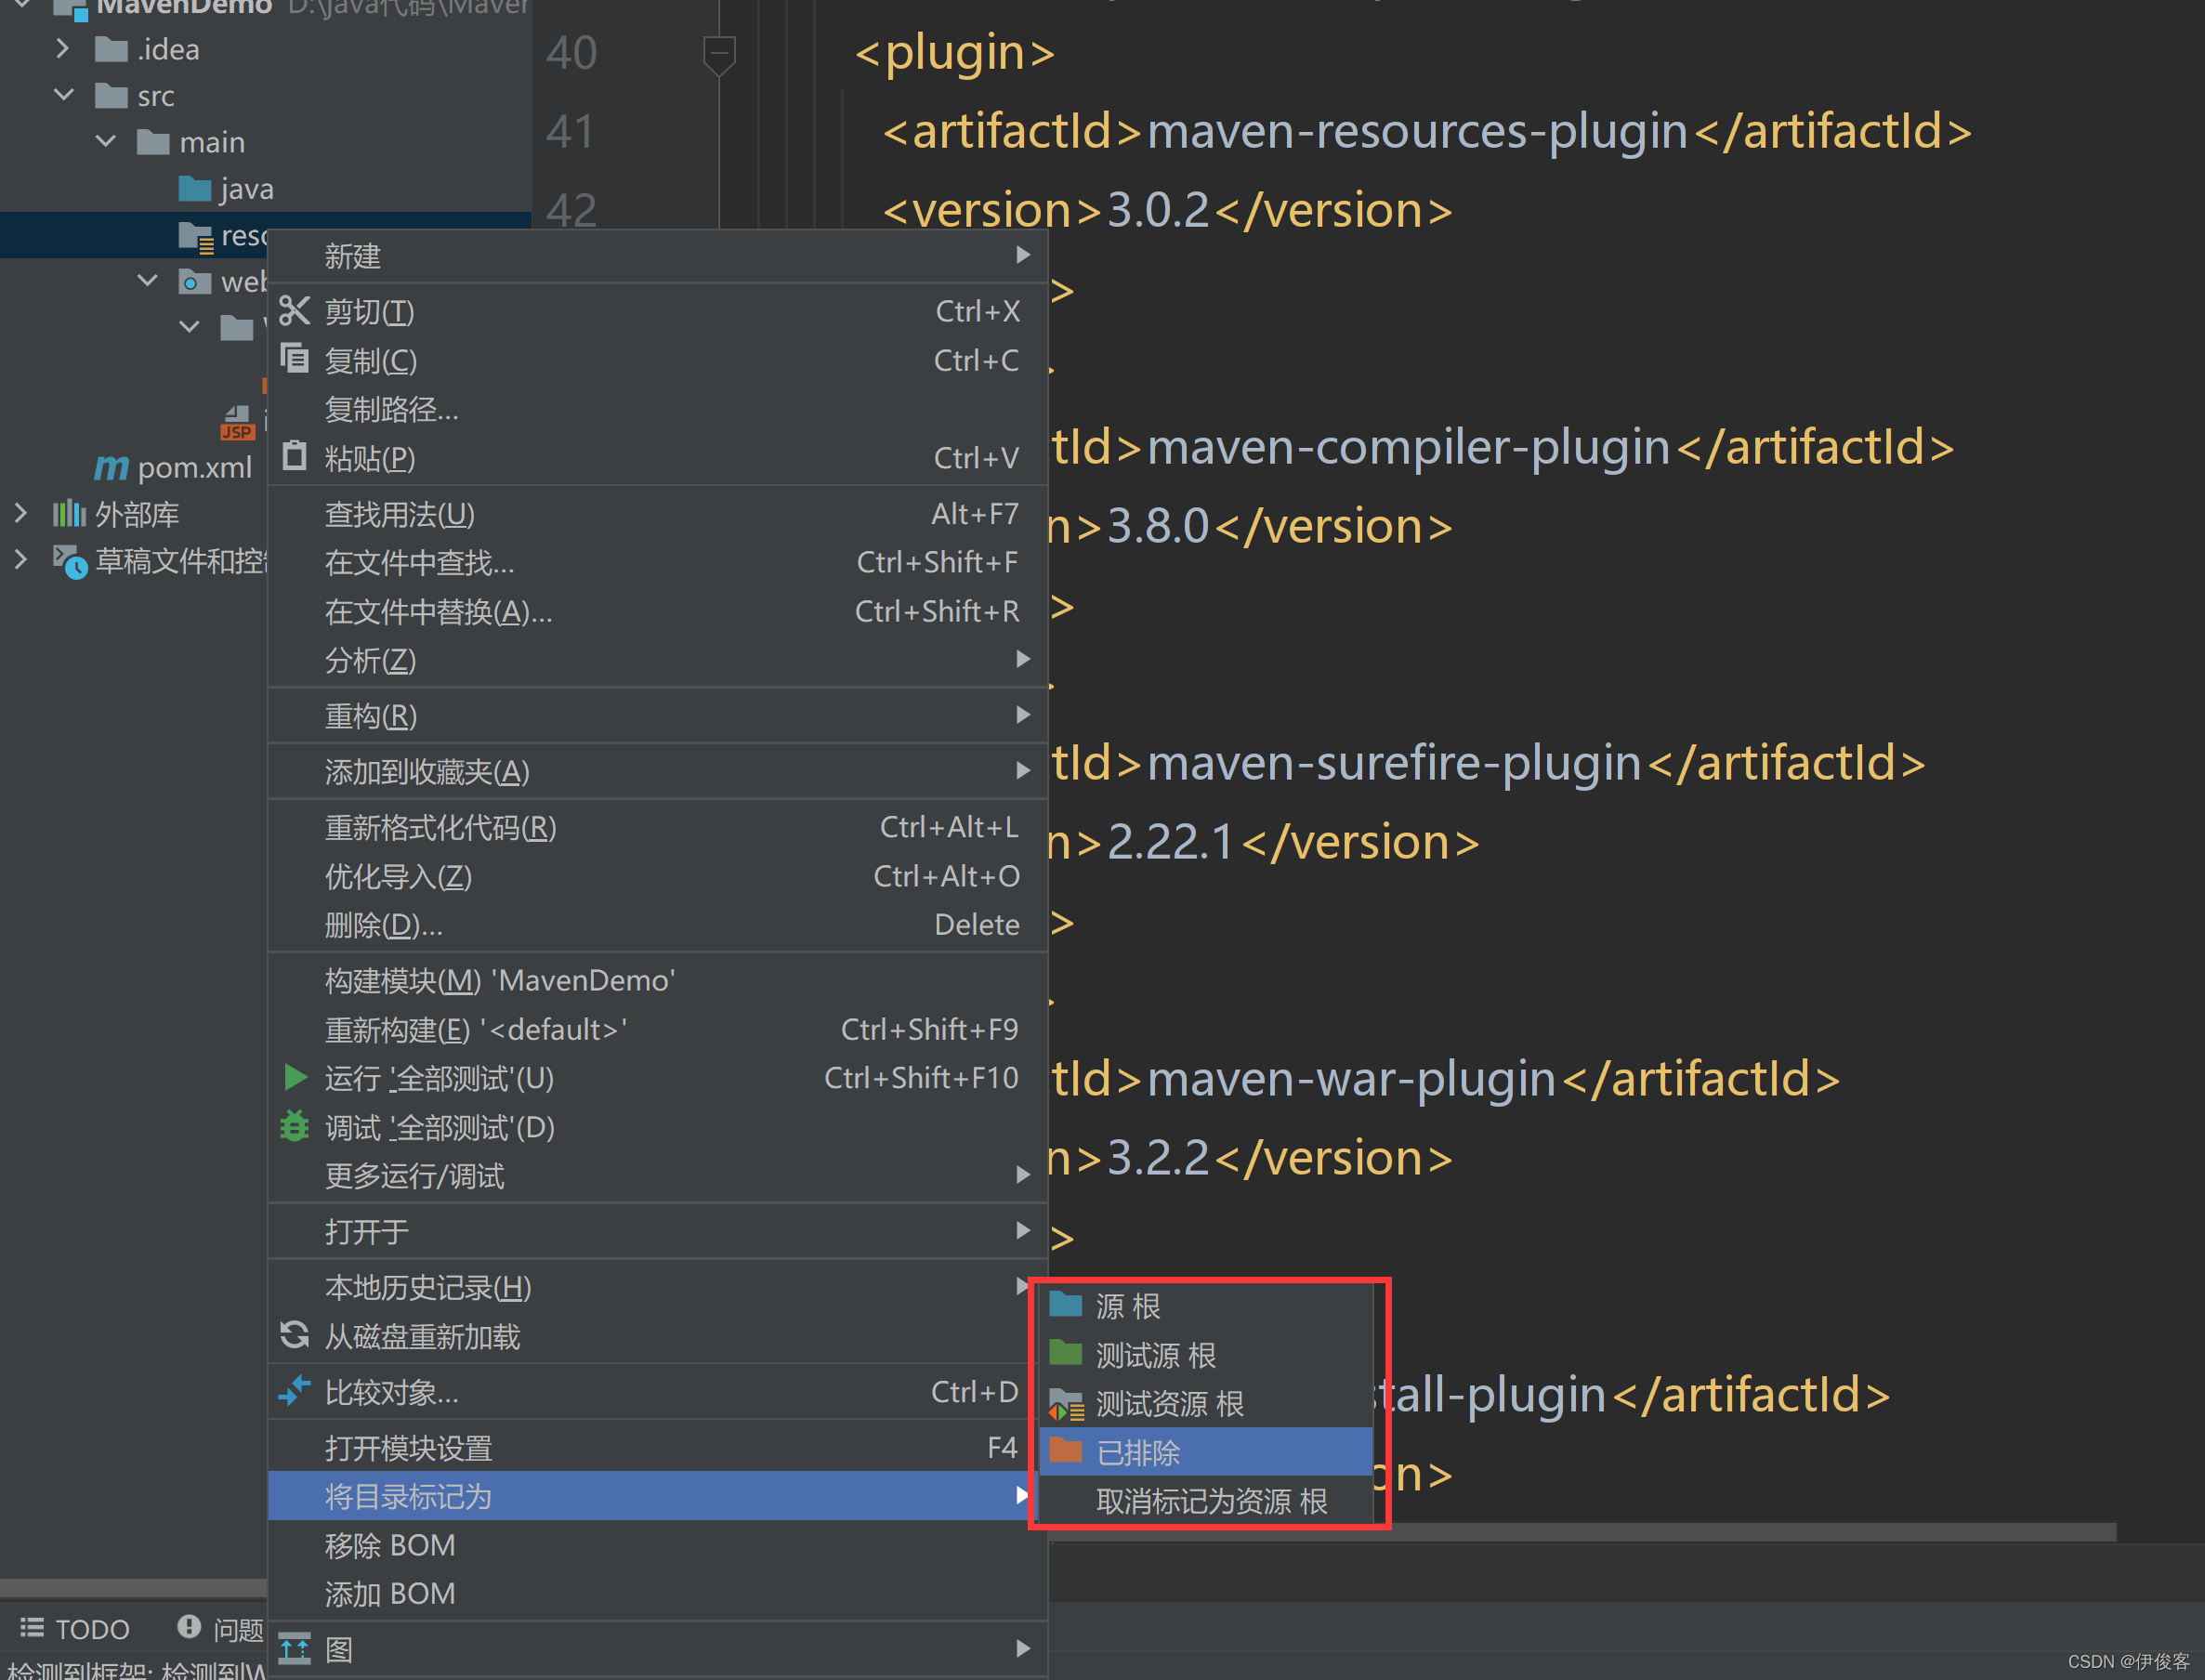Open the TODO tool window
Viewport: 2205px width, 1680px height.
click(x=75, y=1628)
